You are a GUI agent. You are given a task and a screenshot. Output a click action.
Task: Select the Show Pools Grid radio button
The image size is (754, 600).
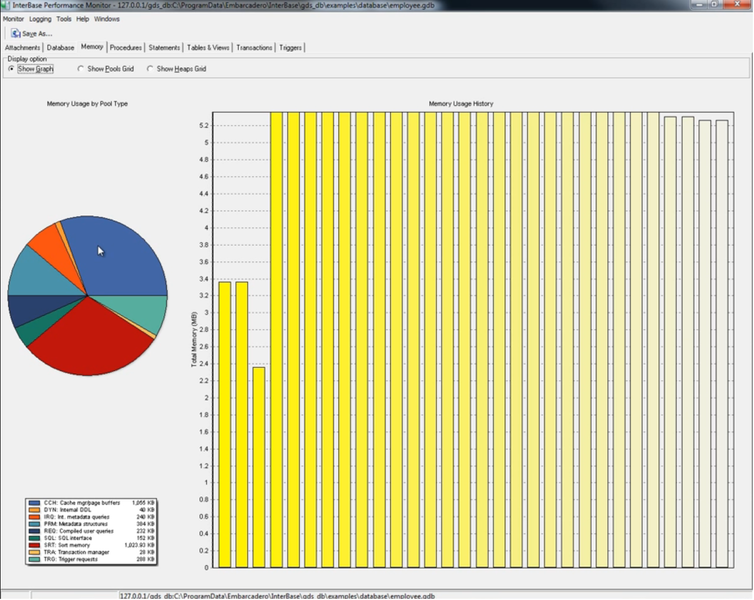80,69
